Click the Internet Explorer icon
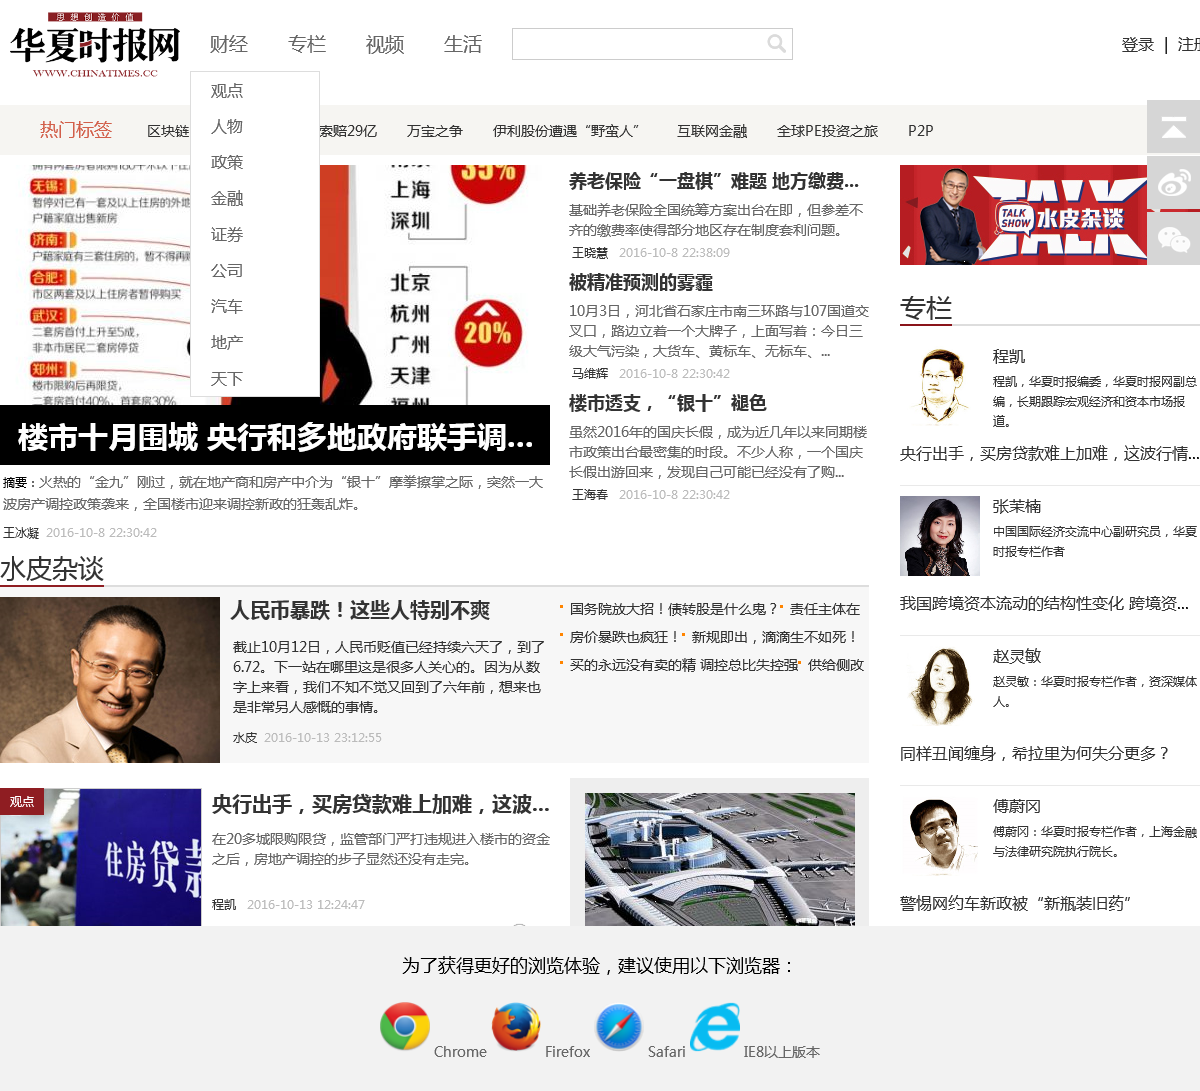Viewport: 1200px width, 1091px height. pyautogui.click(x=715, y=1027)
